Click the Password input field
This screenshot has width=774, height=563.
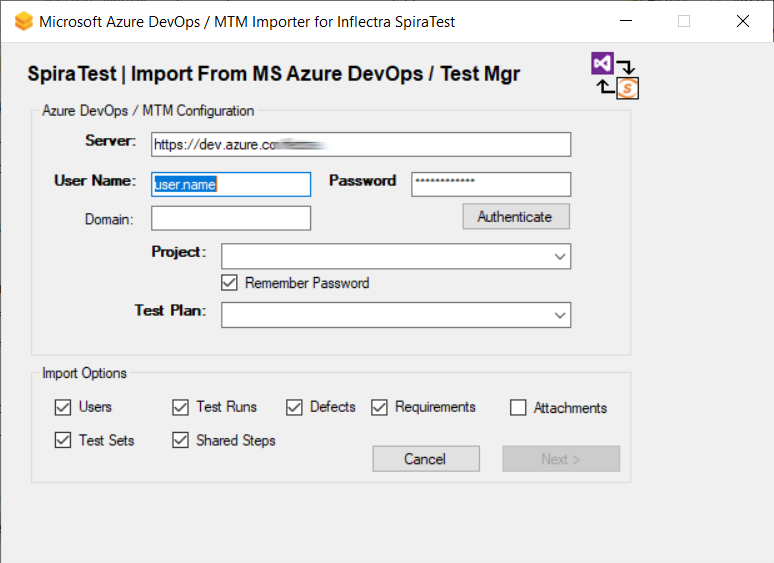(x=490, y=184)
